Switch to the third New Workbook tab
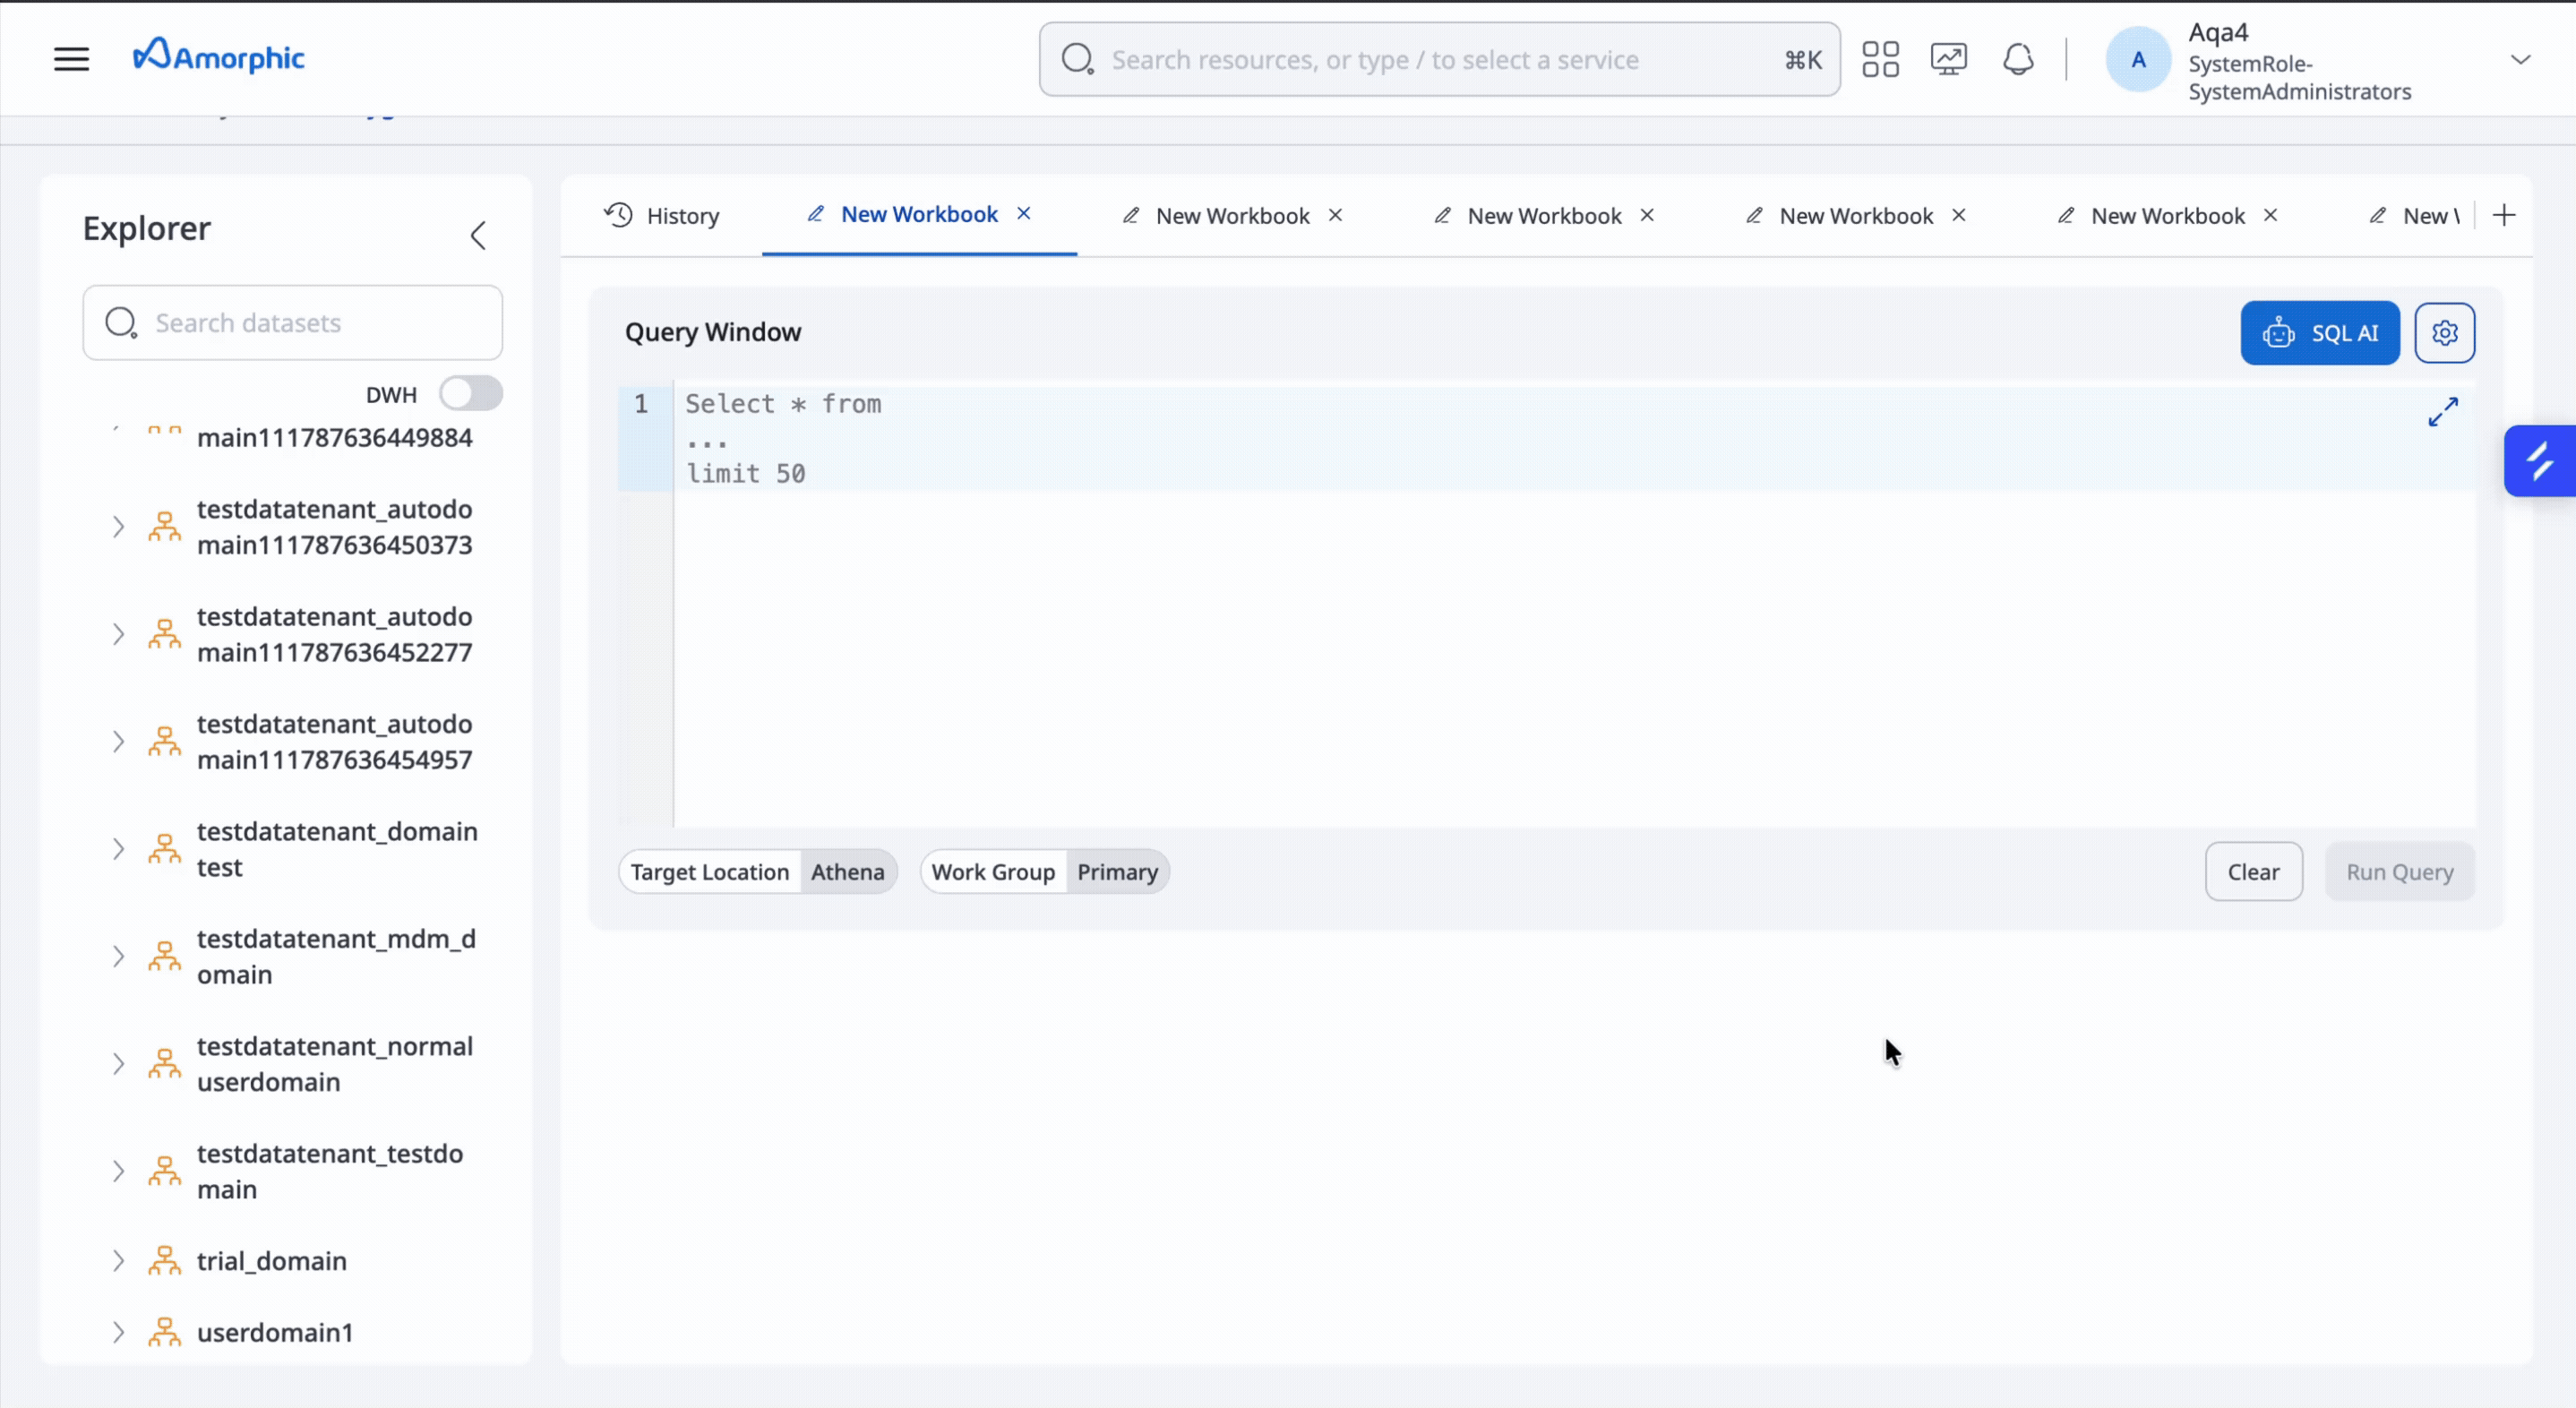Viewport: 2576px width, 1408px height. click(1544, 216)
